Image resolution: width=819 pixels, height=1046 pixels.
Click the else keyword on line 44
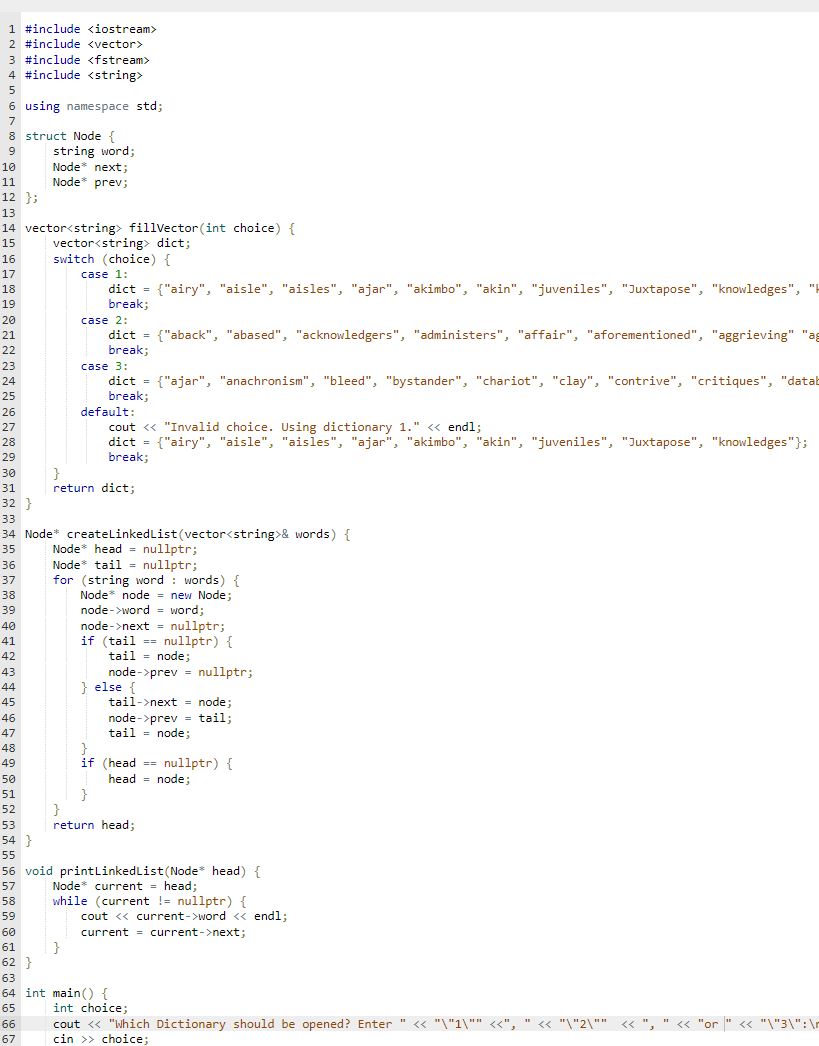point(108,686)
